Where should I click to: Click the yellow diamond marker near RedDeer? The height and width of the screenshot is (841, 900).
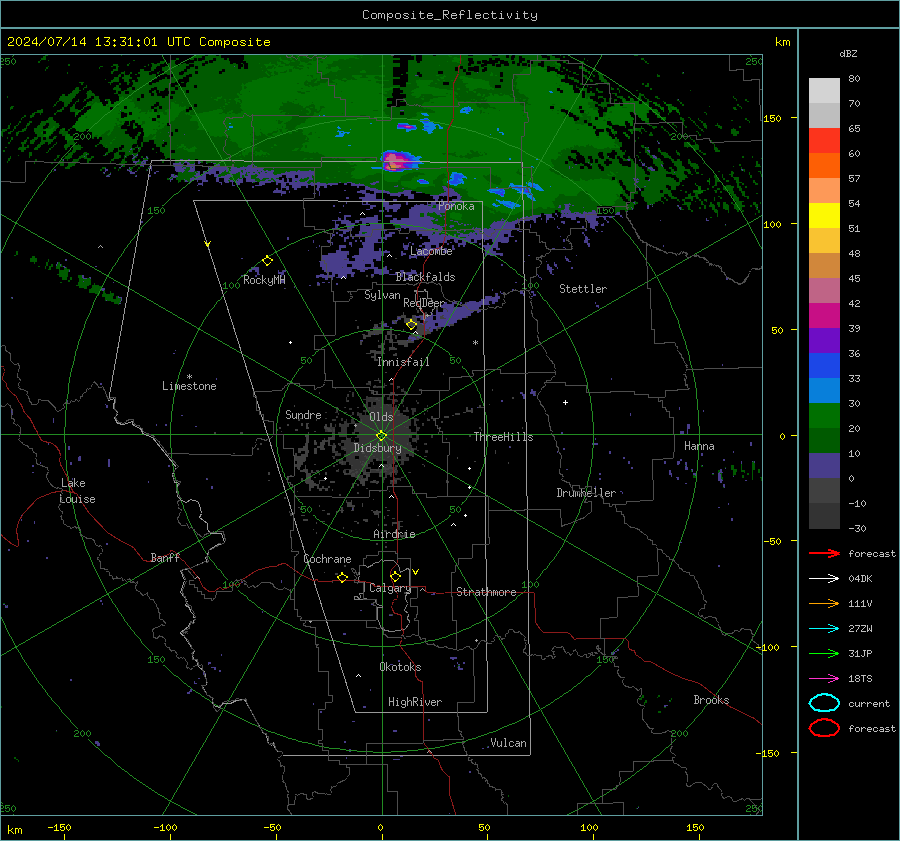pos(412,325)
